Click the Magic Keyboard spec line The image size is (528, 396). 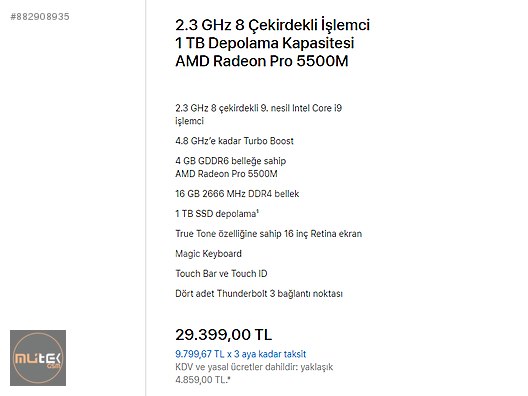pos(208,254)
